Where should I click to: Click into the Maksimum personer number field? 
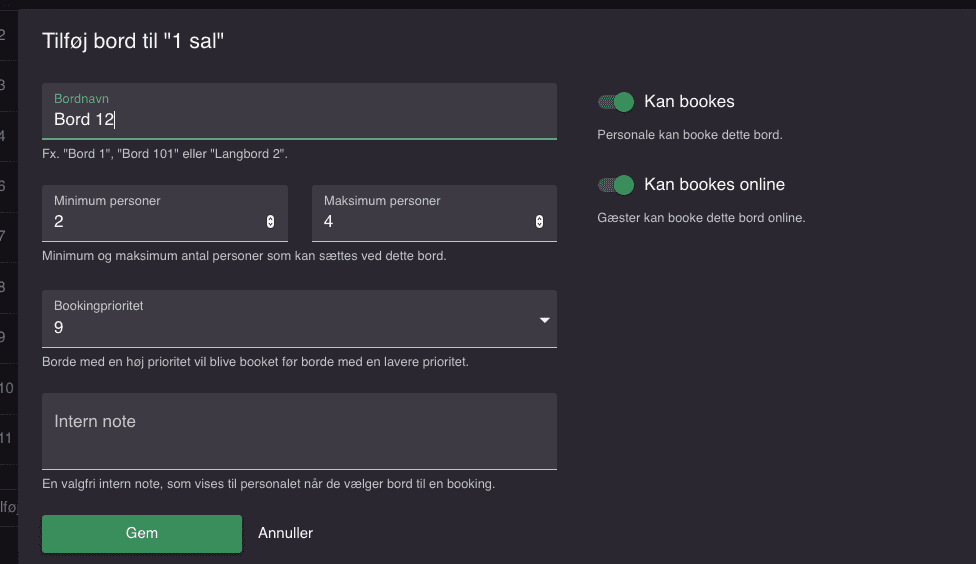[x=434, y=213]
